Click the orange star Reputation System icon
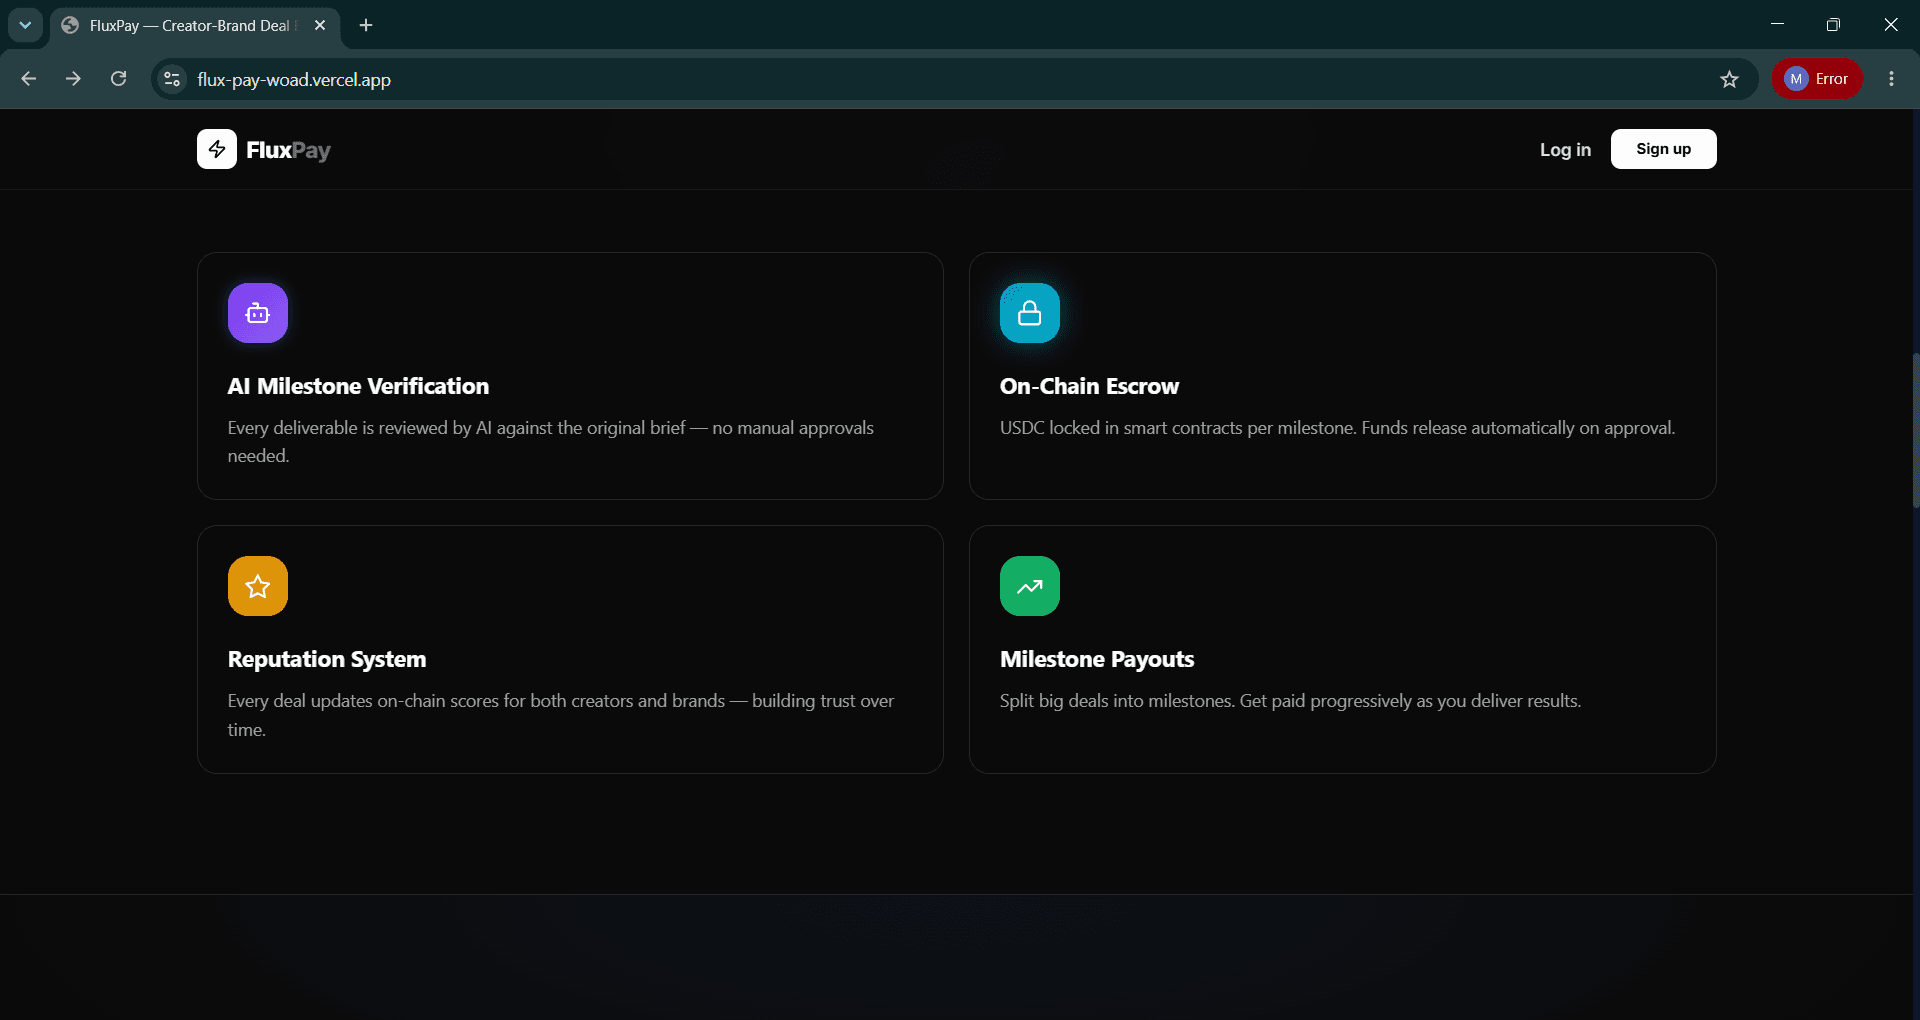Viewport: 1920px width, 1020px height. (x=258, y=586)
